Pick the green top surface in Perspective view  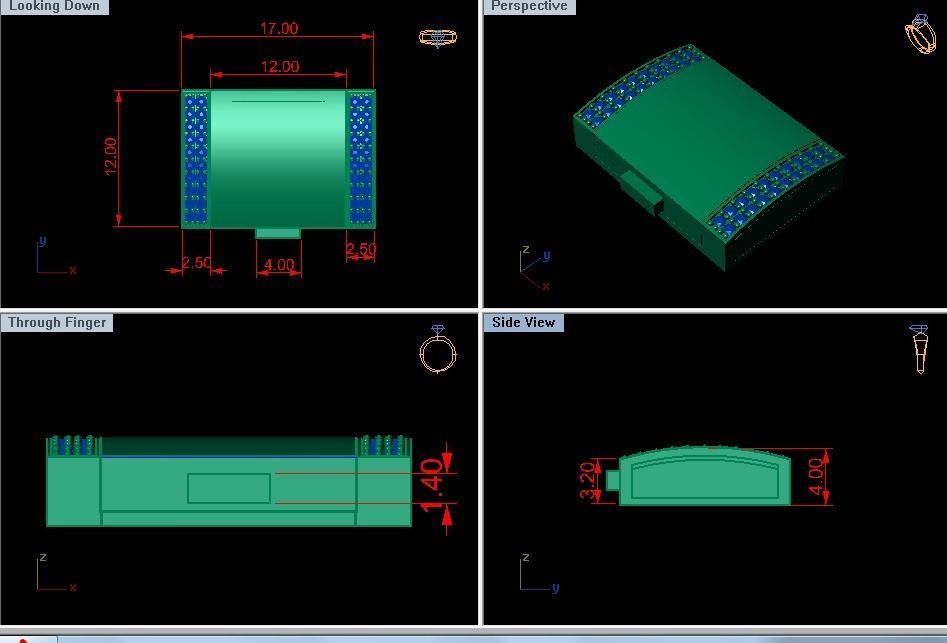tap(707, 136)
